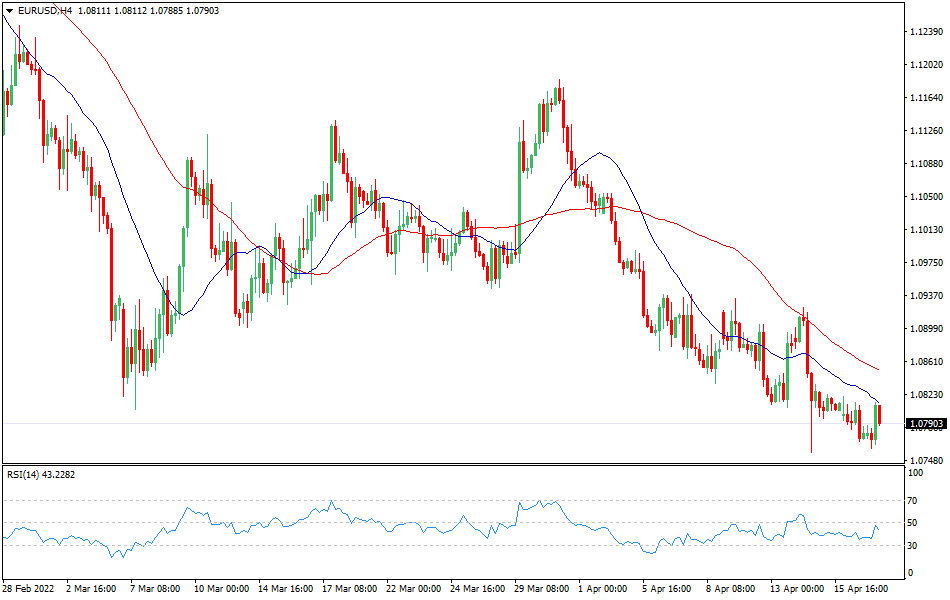950x600 pixels.
Task: Click the 1.10130 price axis label
Action: click(926, 230)
